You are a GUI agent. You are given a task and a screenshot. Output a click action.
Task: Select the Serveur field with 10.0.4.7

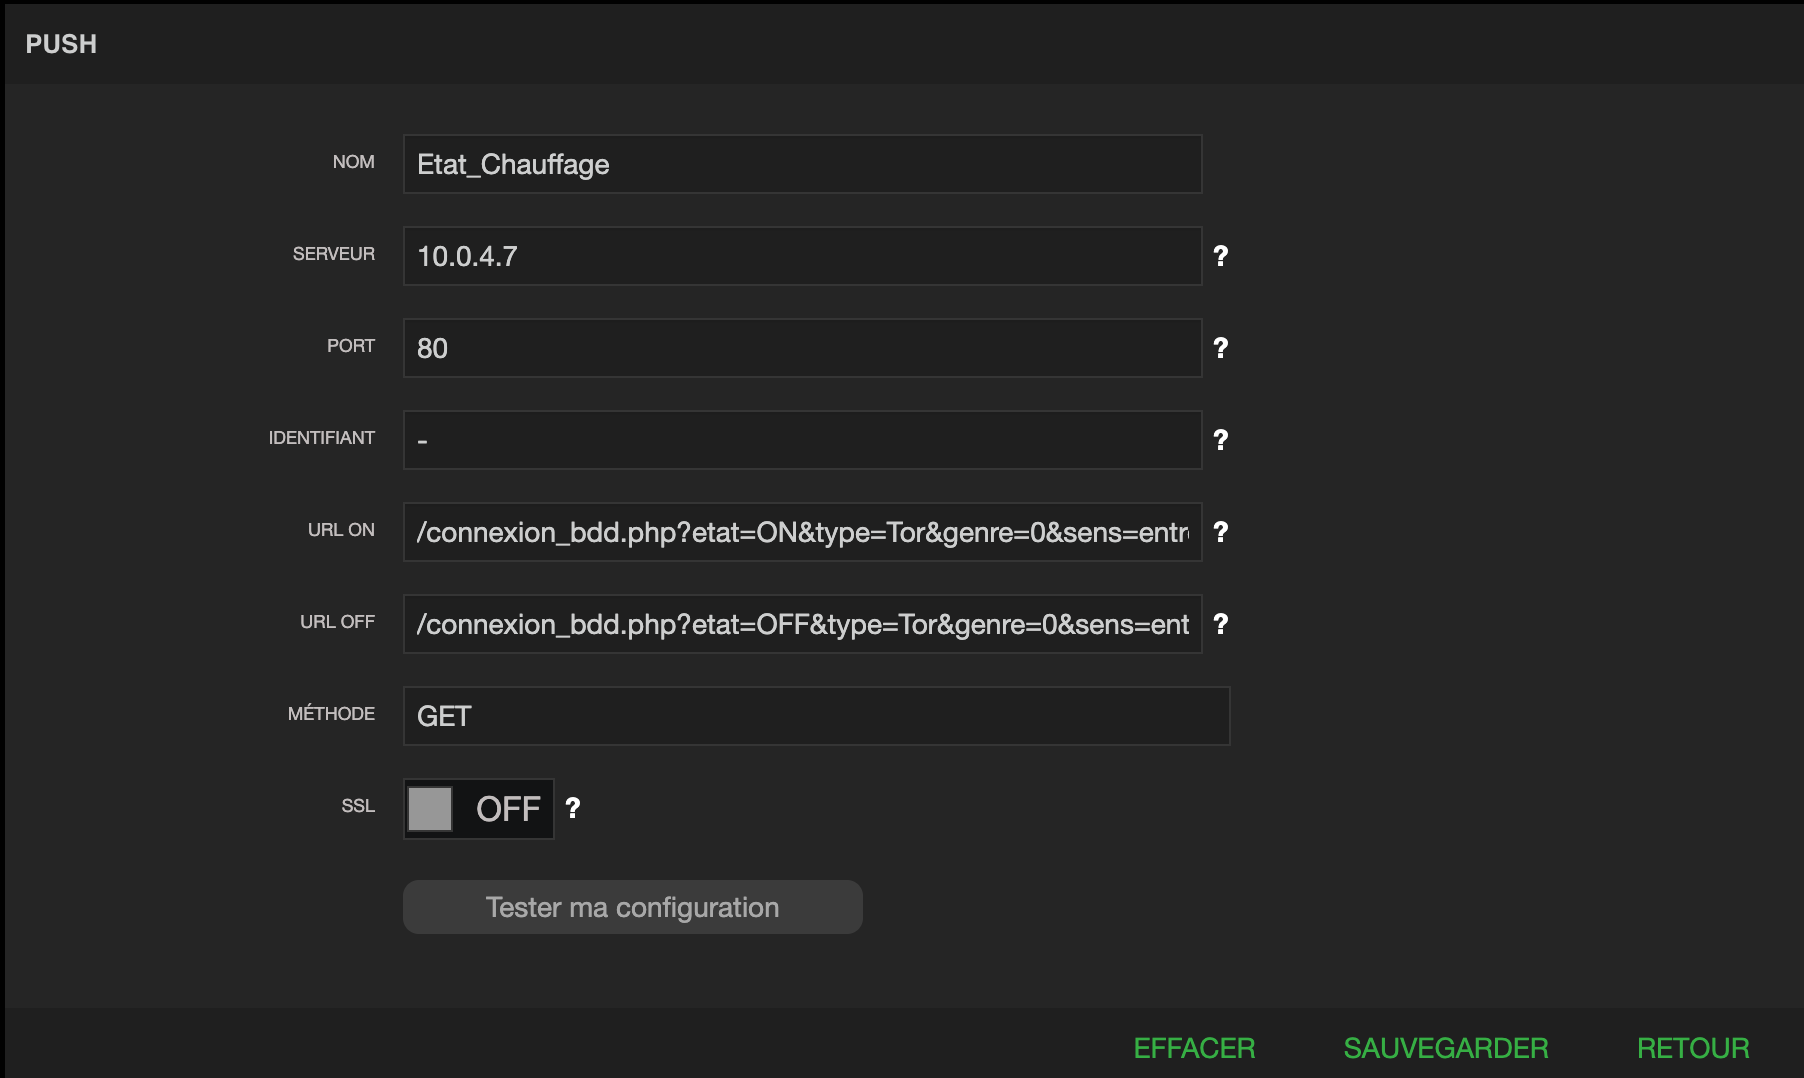801,256
